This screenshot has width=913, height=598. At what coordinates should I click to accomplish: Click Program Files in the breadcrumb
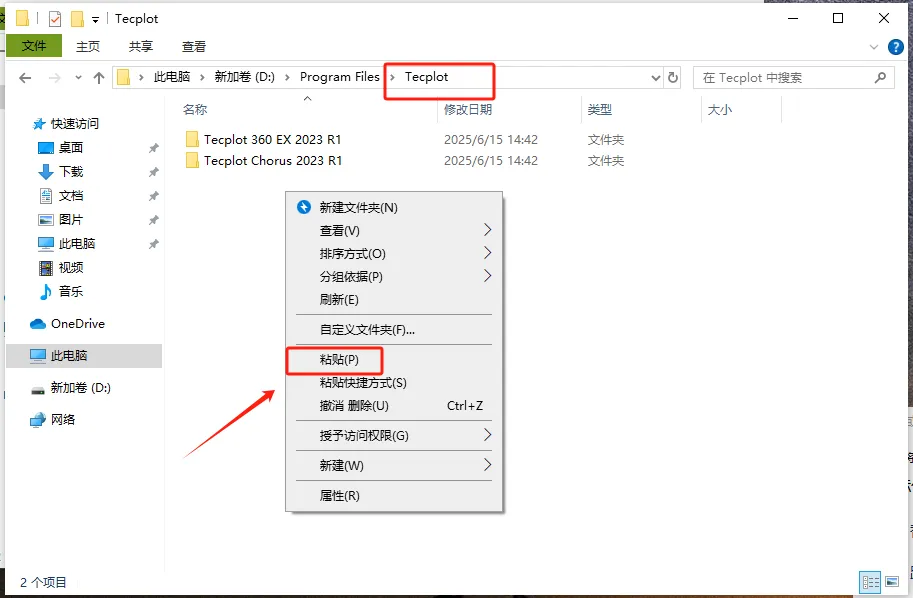tap(339, 77)
